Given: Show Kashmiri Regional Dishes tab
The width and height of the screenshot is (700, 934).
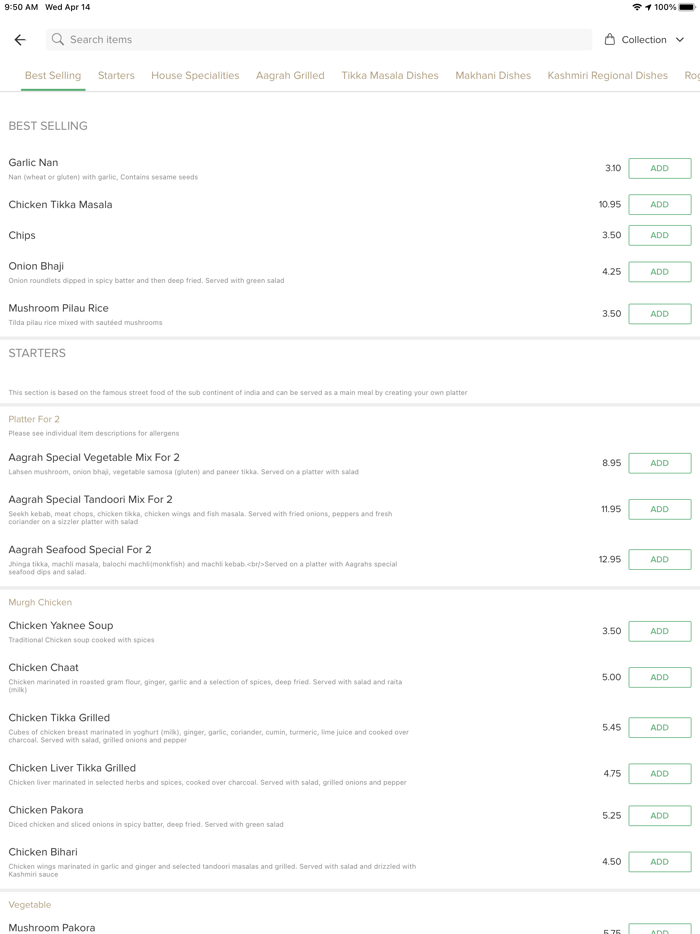Looking at the screenshot, I should pos(607,76).
